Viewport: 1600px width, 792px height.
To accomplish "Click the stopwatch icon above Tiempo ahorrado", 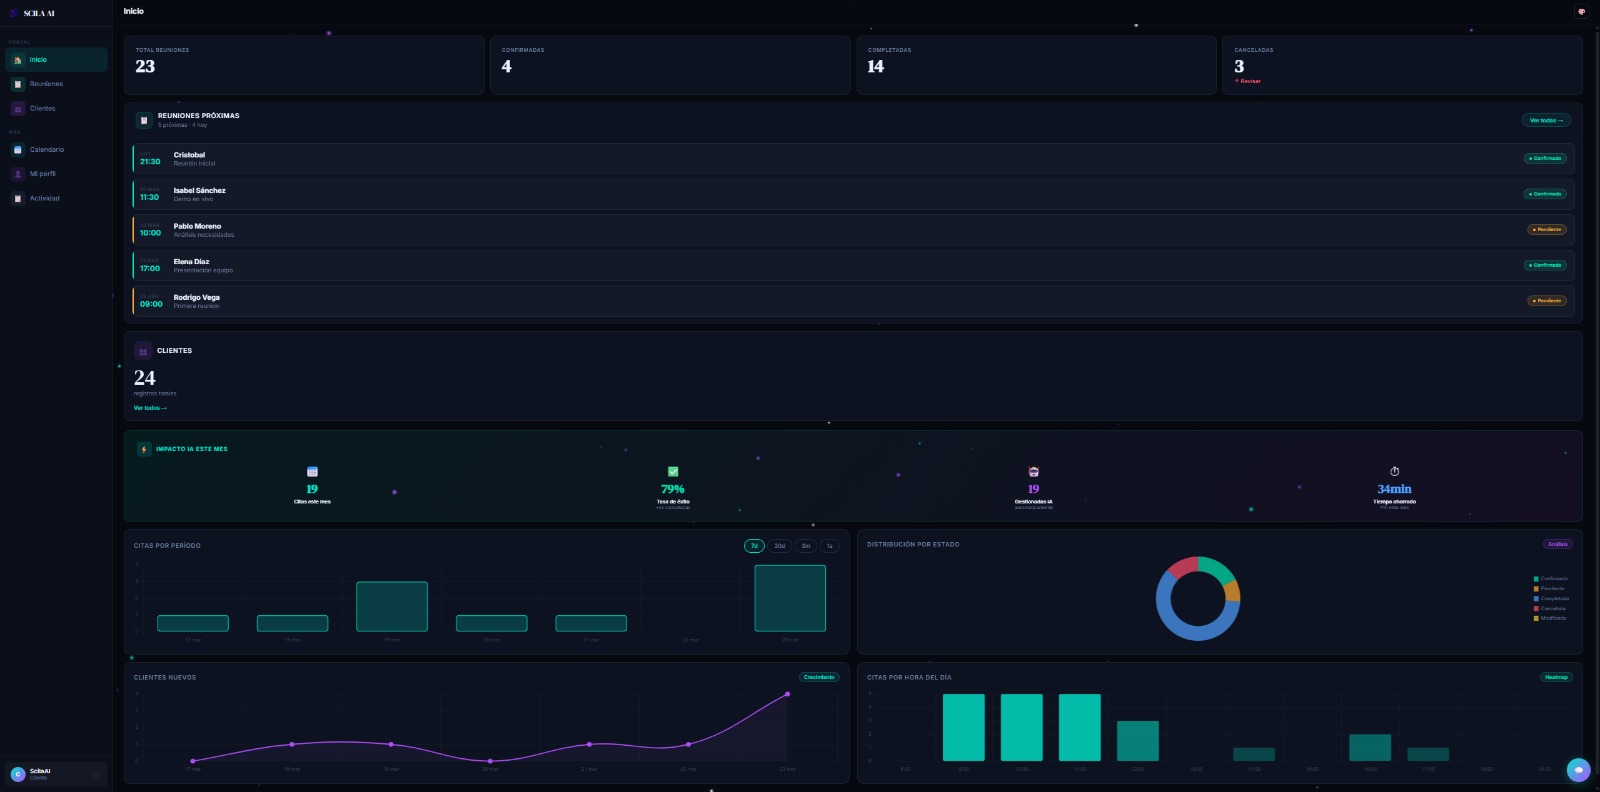I will tap(1395, 471).
